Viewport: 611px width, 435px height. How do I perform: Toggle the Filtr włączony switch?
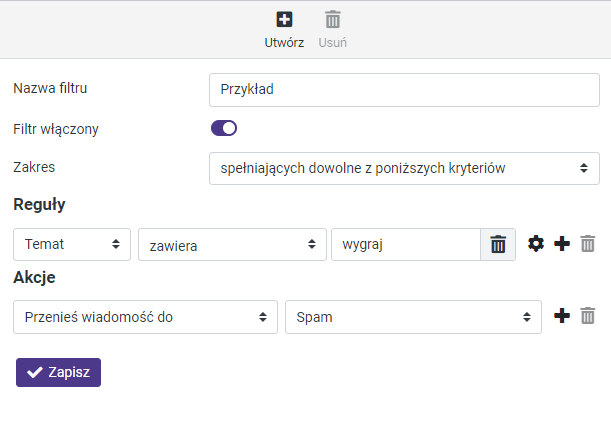click(x=223, y=128)
